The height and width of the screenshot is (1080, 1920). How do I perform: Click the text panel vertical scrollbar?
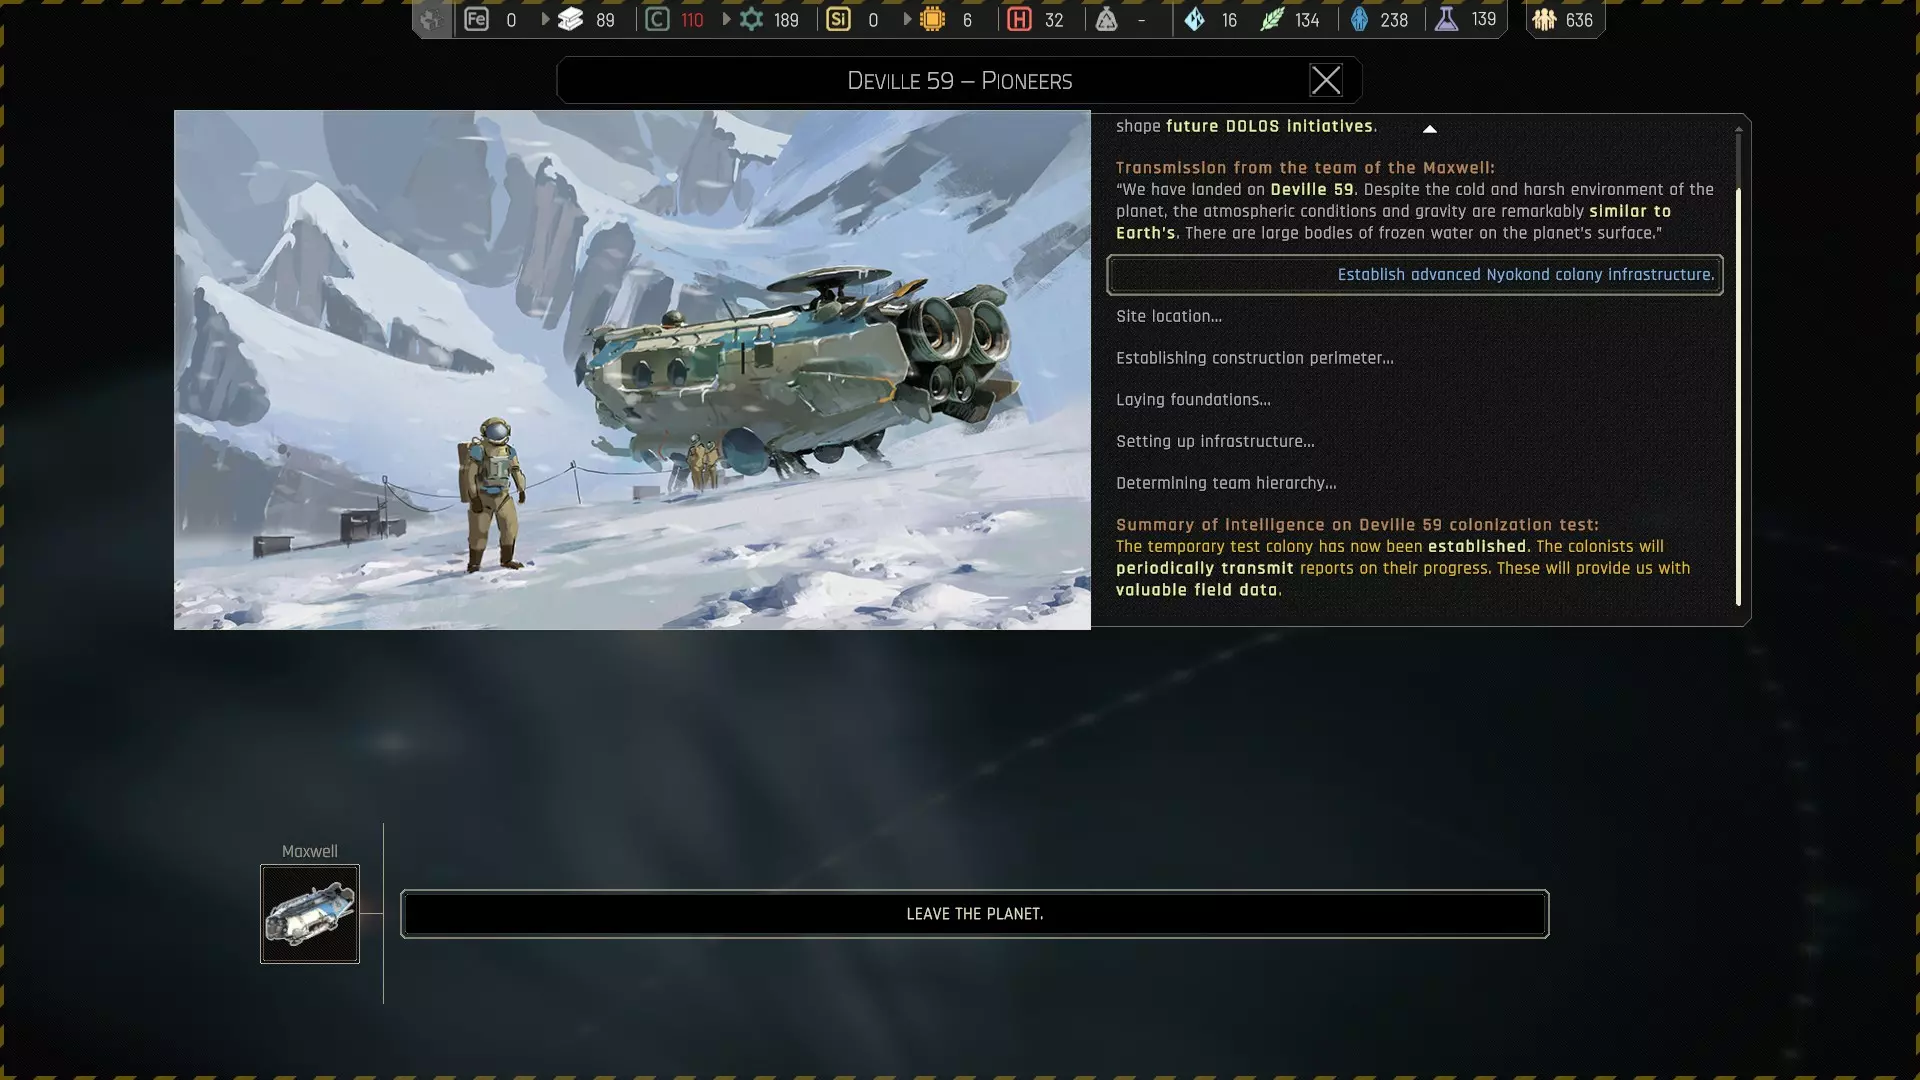click(x=1738, y=395)
